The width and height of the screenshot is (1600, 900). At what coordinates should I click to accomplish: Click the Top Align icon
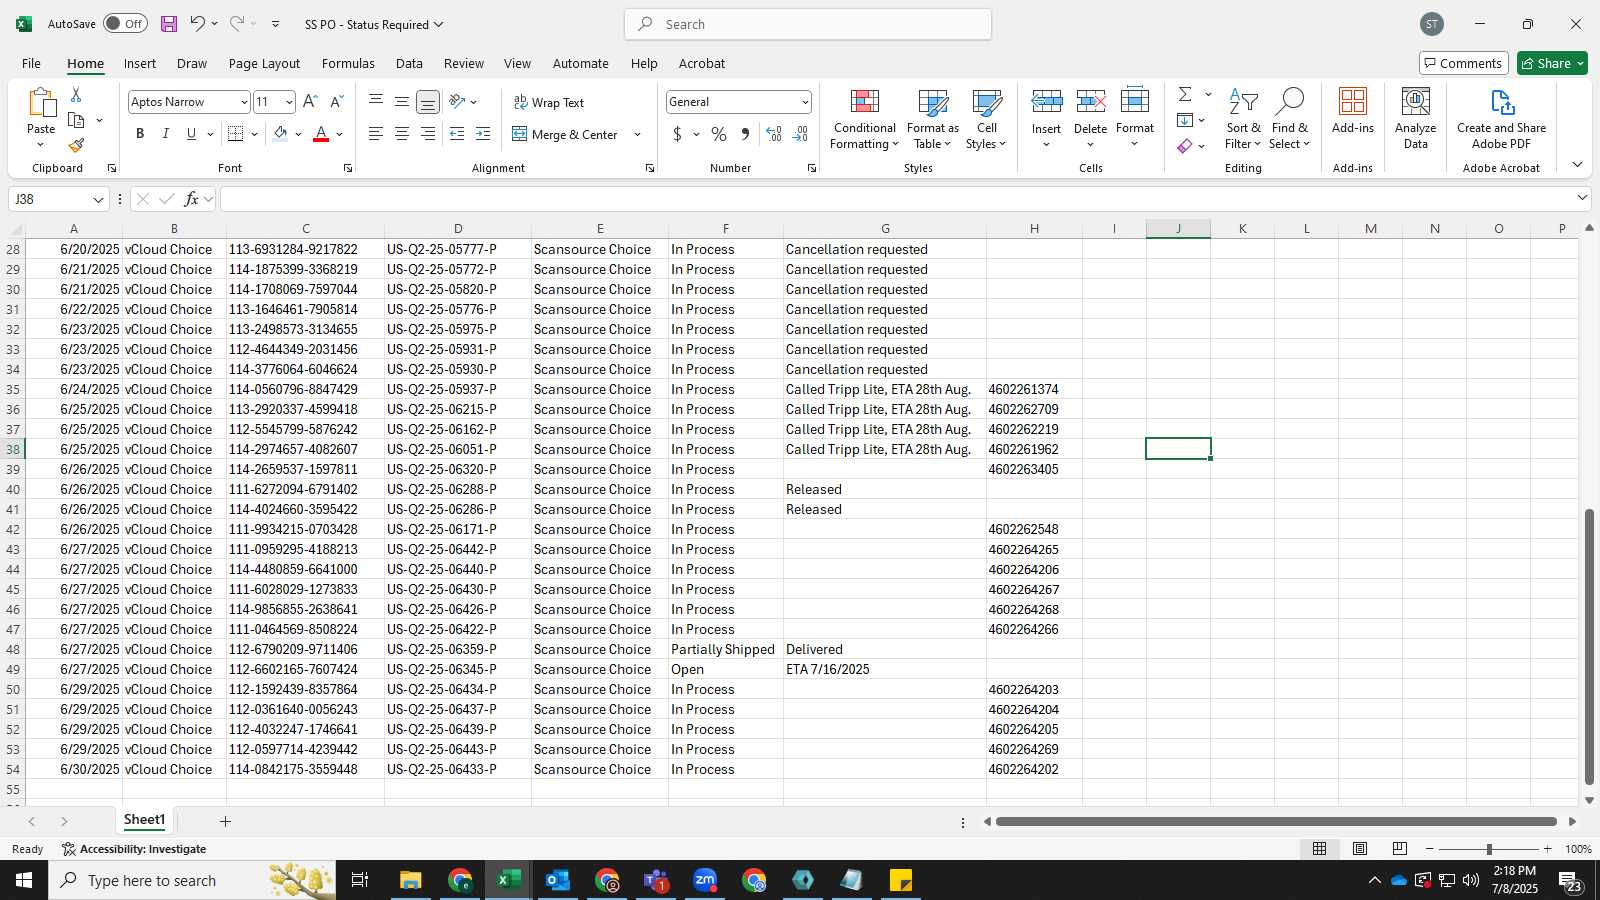pos(376,102)
